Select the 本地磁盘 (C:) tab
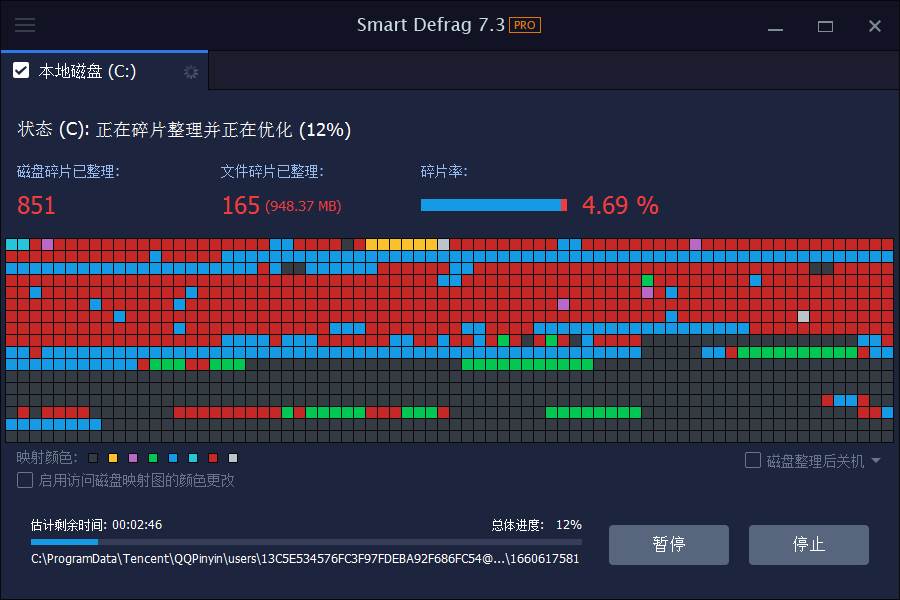This screenshot has height=600, width=900. [88, 71]
